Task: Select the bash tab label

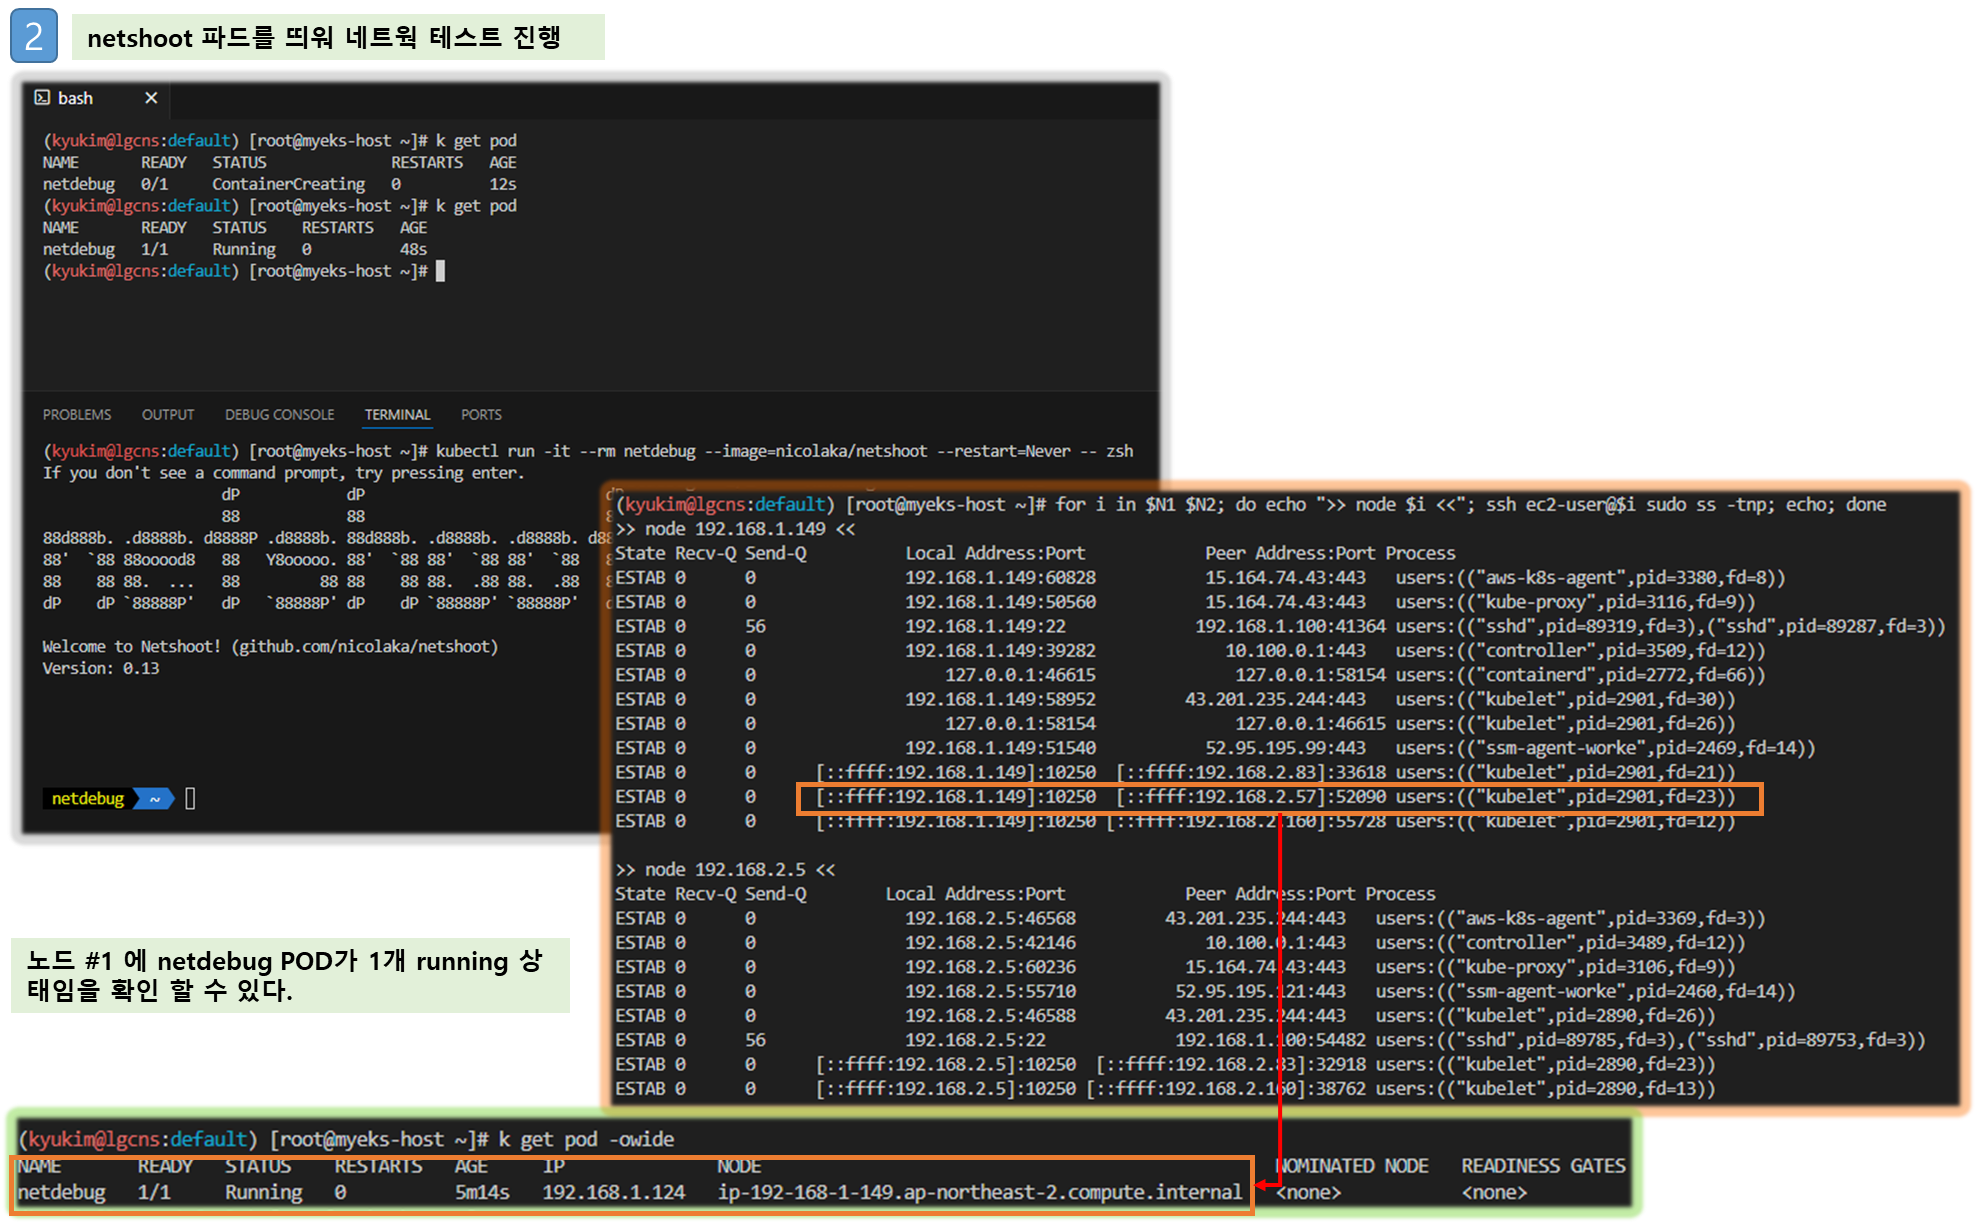Action: tap(75, 98)
